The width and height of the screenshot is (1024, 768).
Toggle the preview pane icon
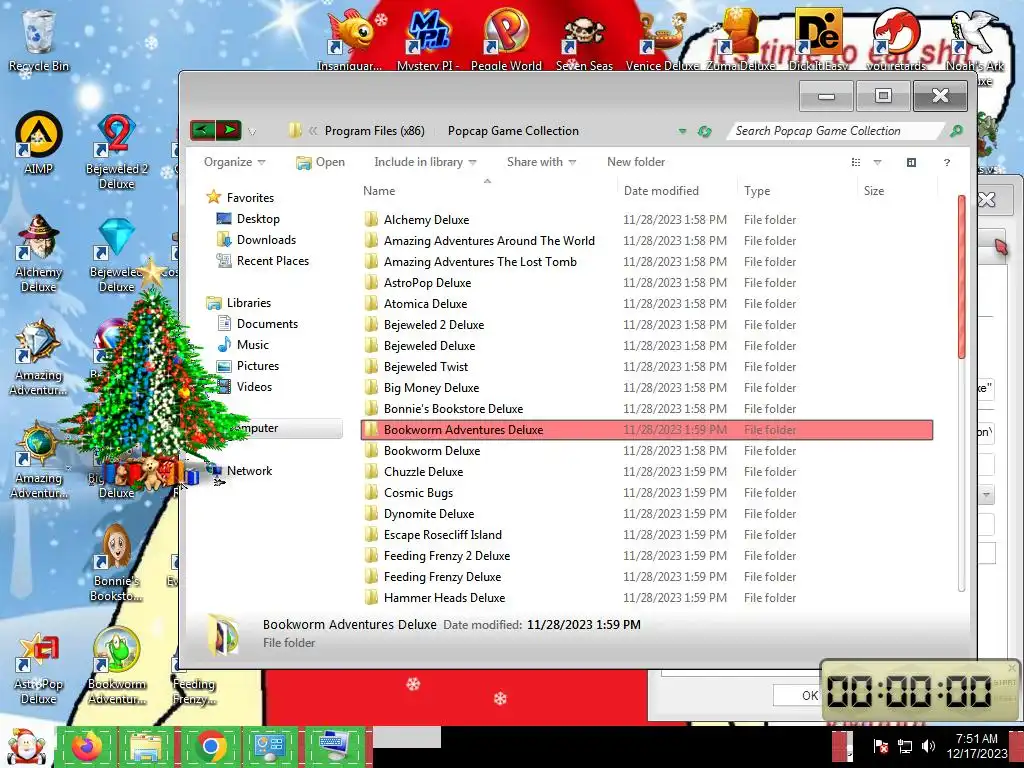[x=912, y=162]
